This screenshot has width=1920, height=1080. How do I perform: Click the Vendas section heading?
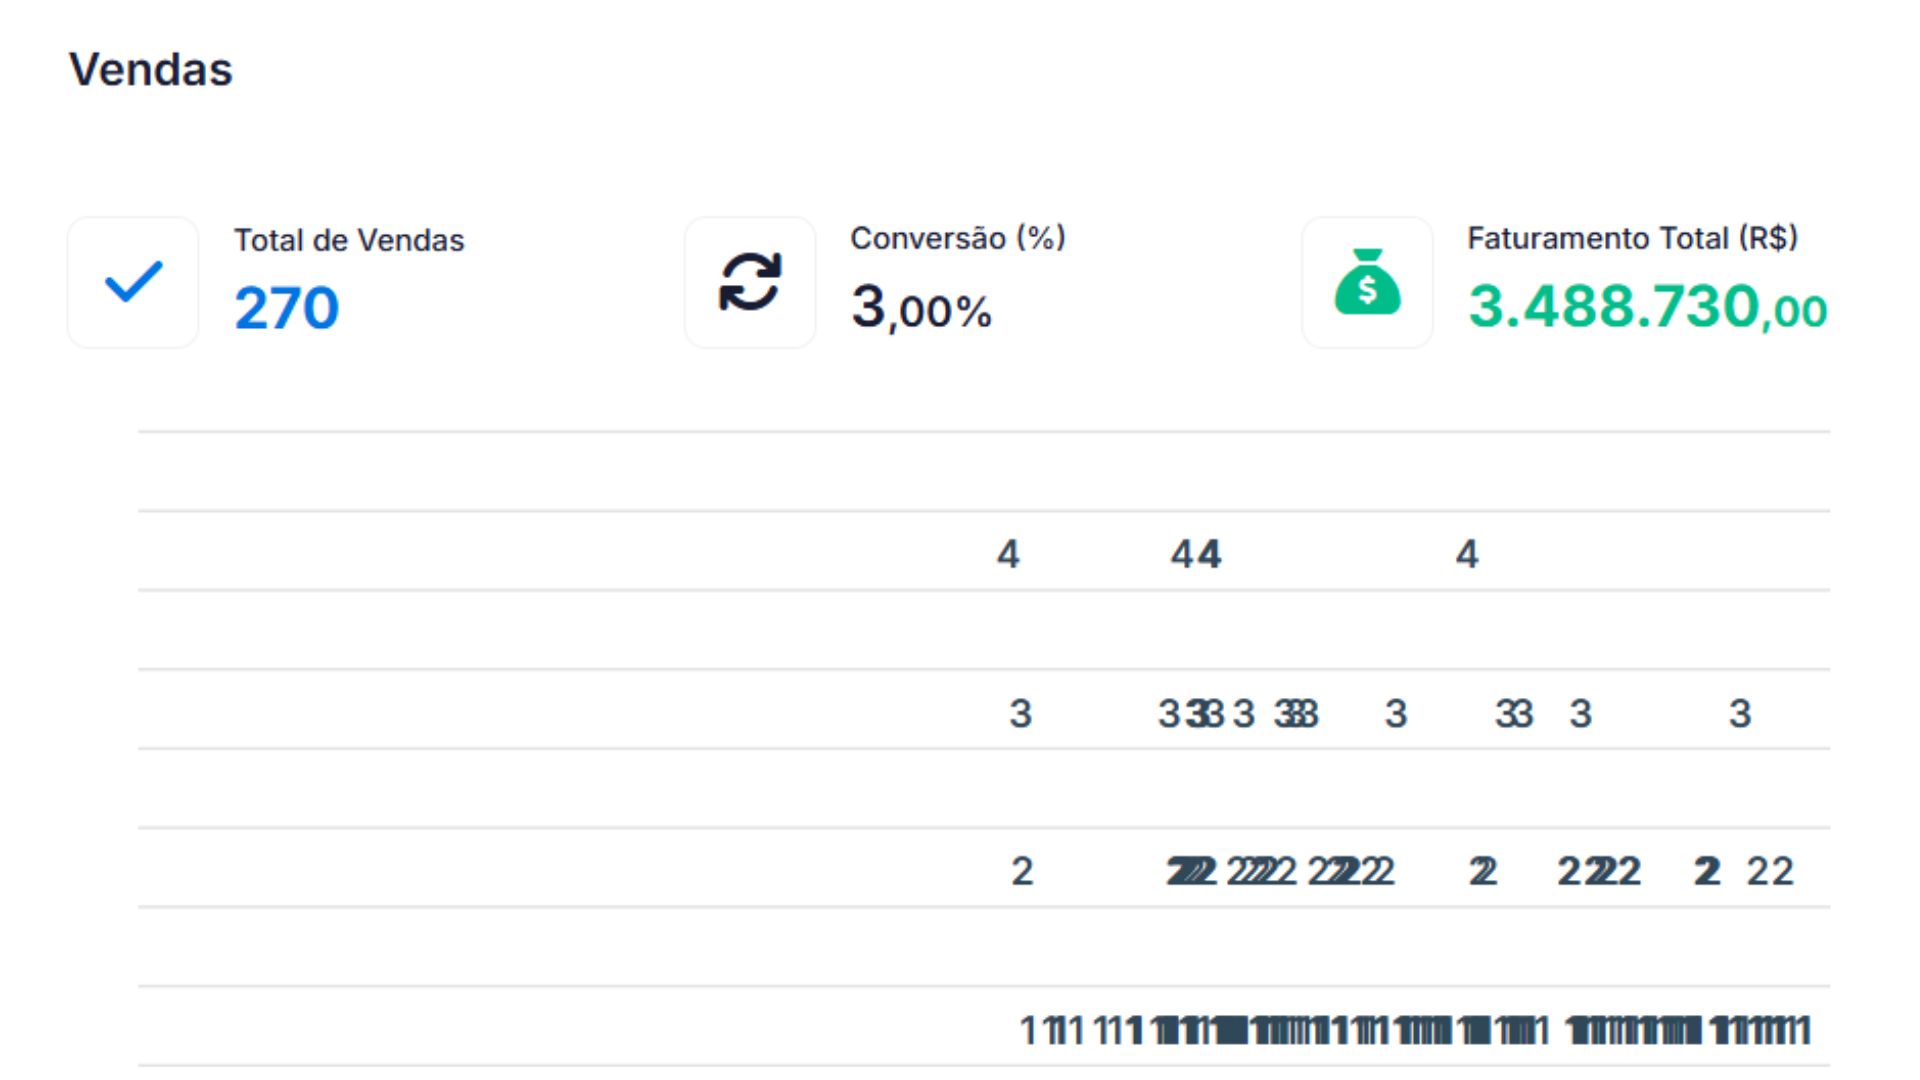150,70
